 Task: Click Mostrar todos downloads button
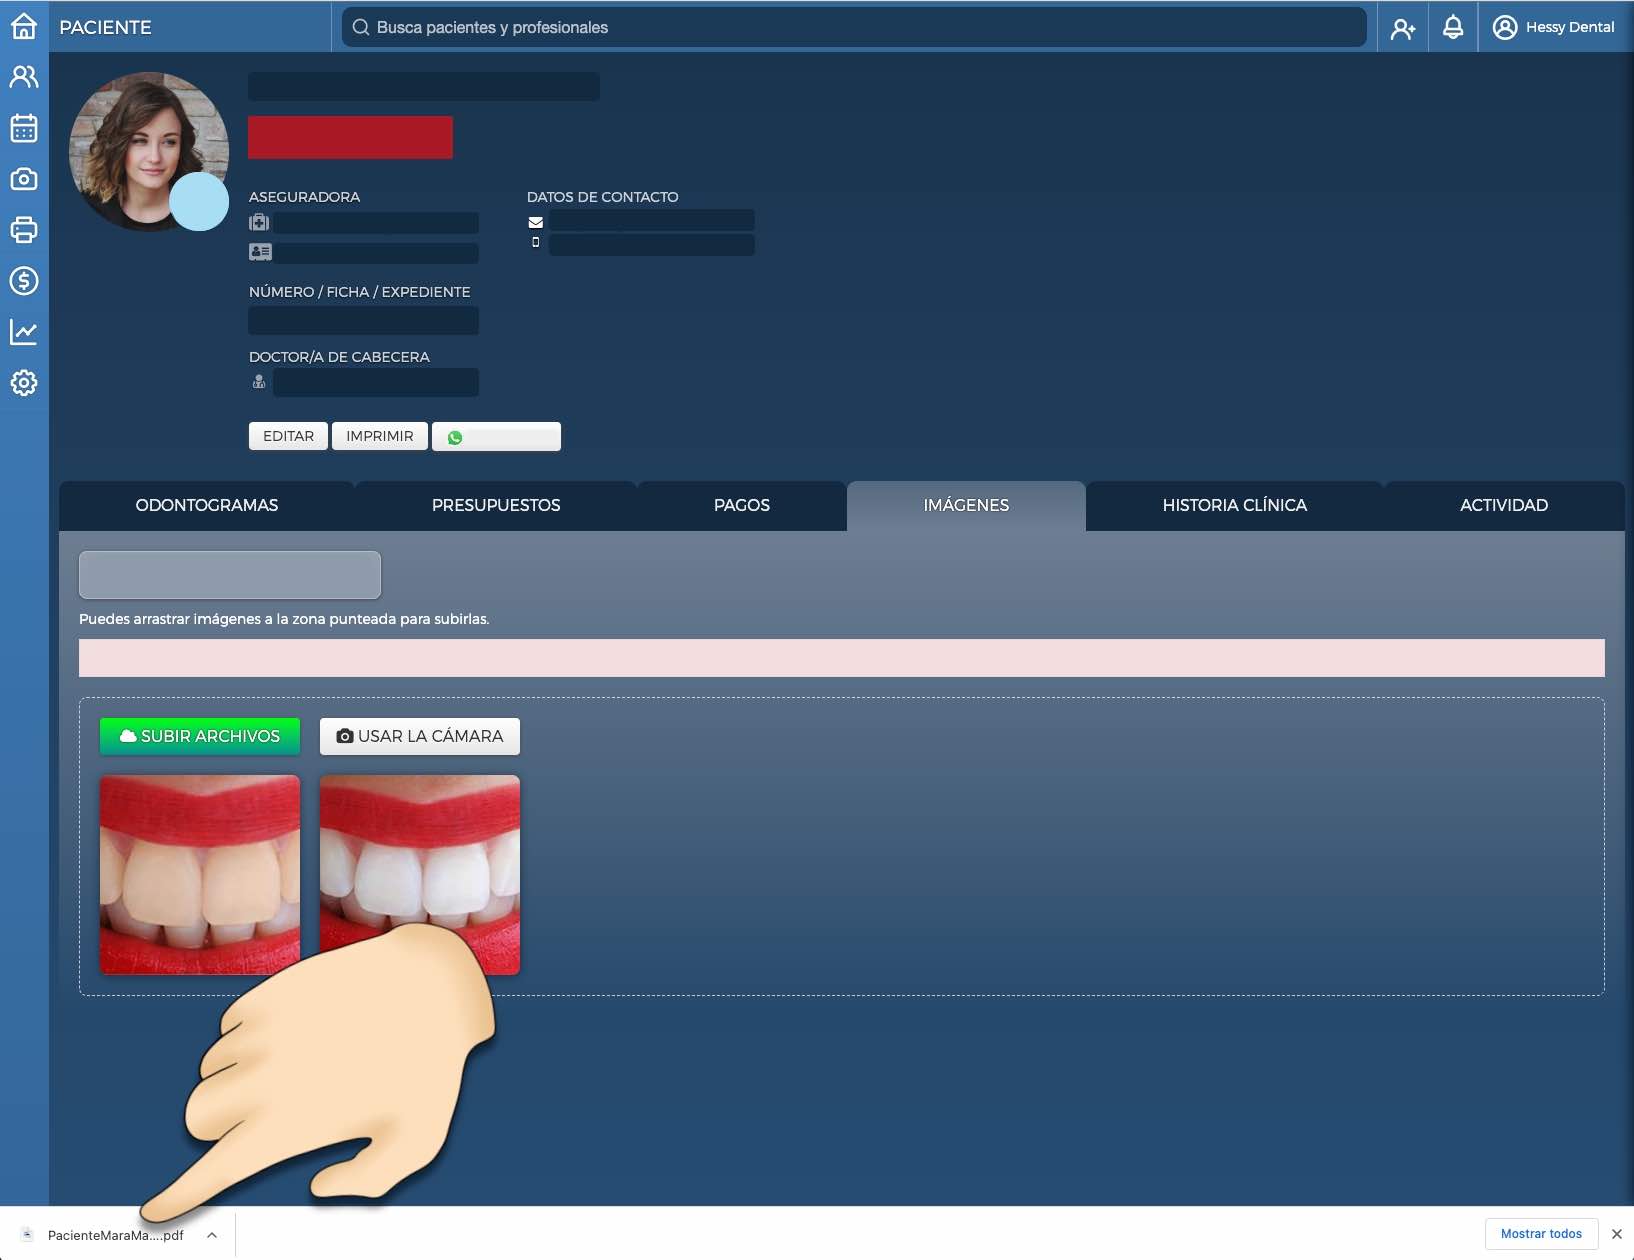(1541, 1234)
